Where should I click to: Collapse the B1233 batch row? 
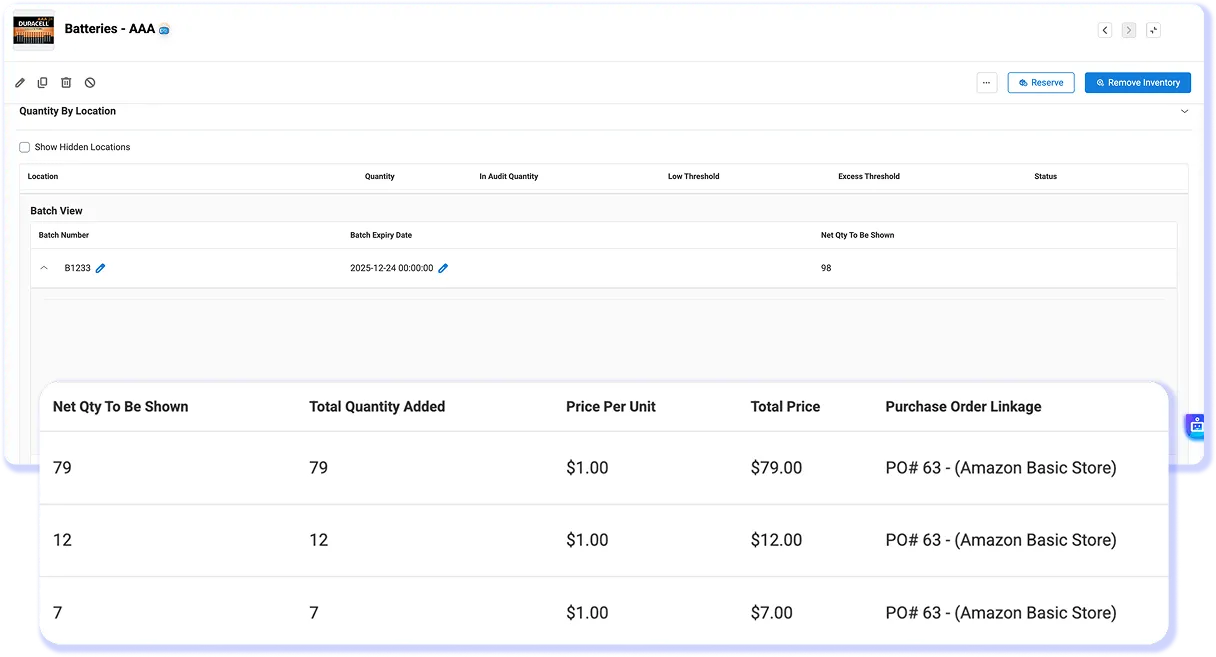44,268
